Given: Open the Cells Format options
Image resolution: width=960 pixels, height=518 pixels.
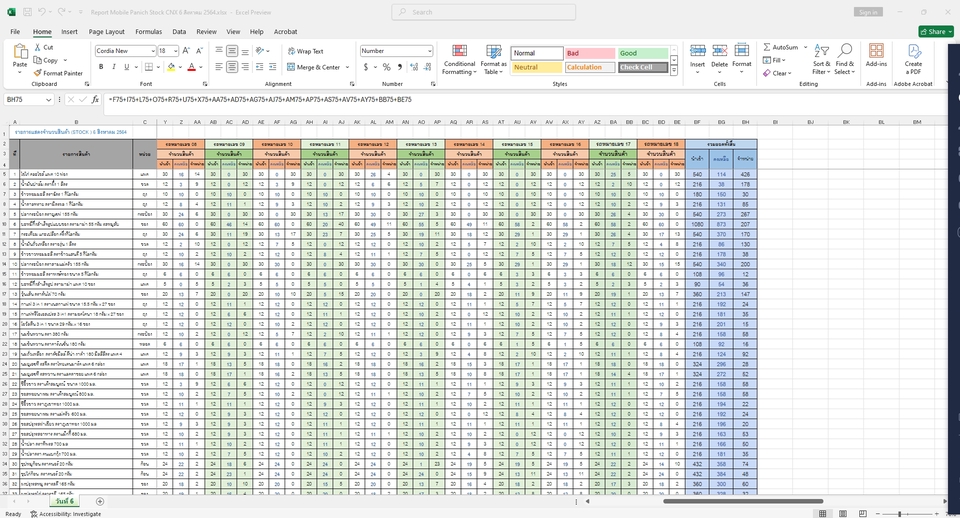Looking at the screenshot, I should coord(741,59).
